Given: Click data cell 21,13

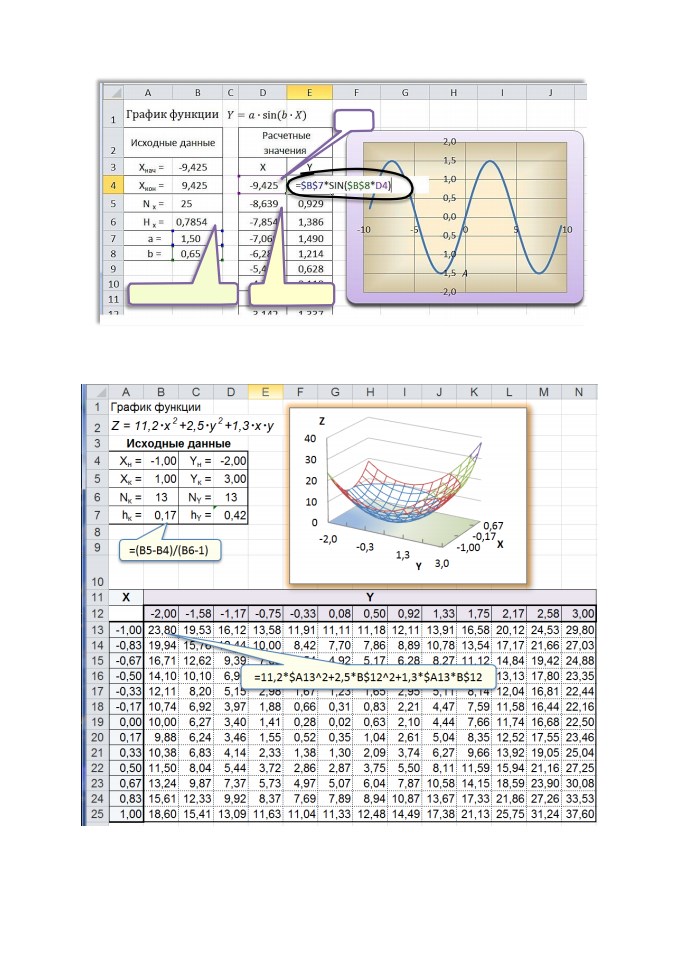Looking at the screenshot, I should tap(475, 814).
